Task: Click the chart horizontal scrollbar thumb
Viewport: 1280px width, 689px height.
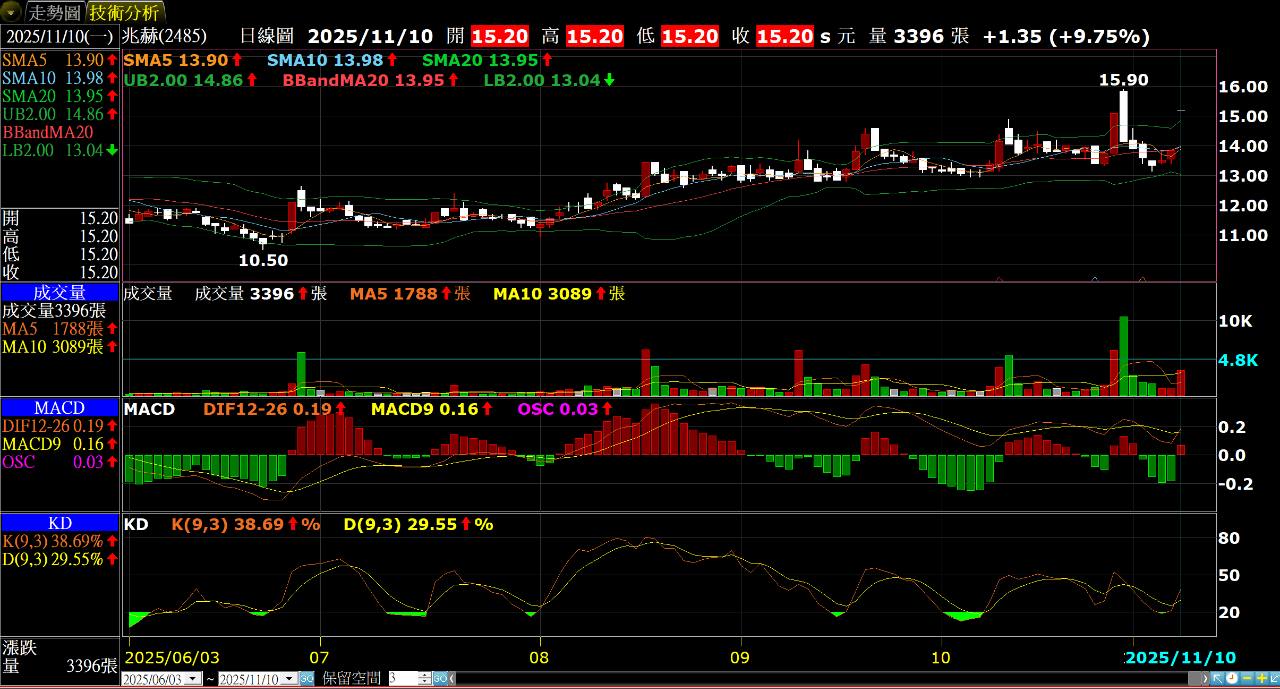Action: tap(1194, 678)
